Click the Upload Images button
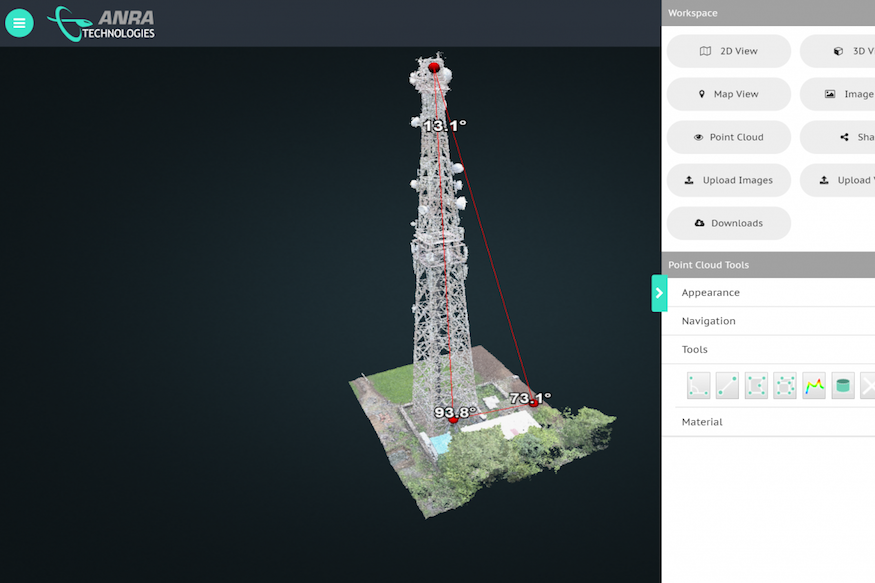 pos(728,180)
